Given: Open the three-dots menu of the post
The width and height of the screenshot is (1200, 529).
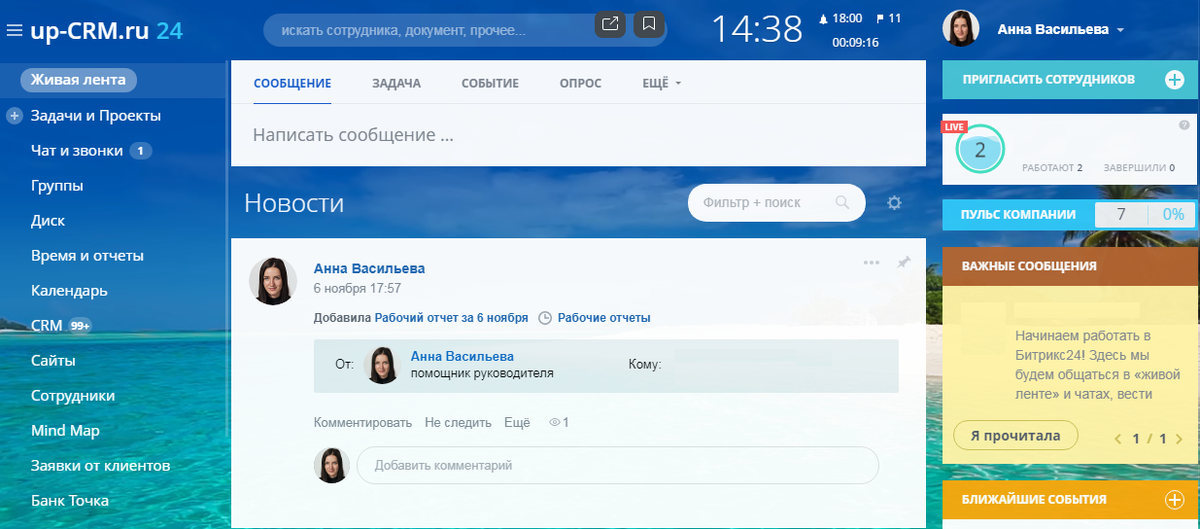Looking at the screenshot, I should pos(871,262).
